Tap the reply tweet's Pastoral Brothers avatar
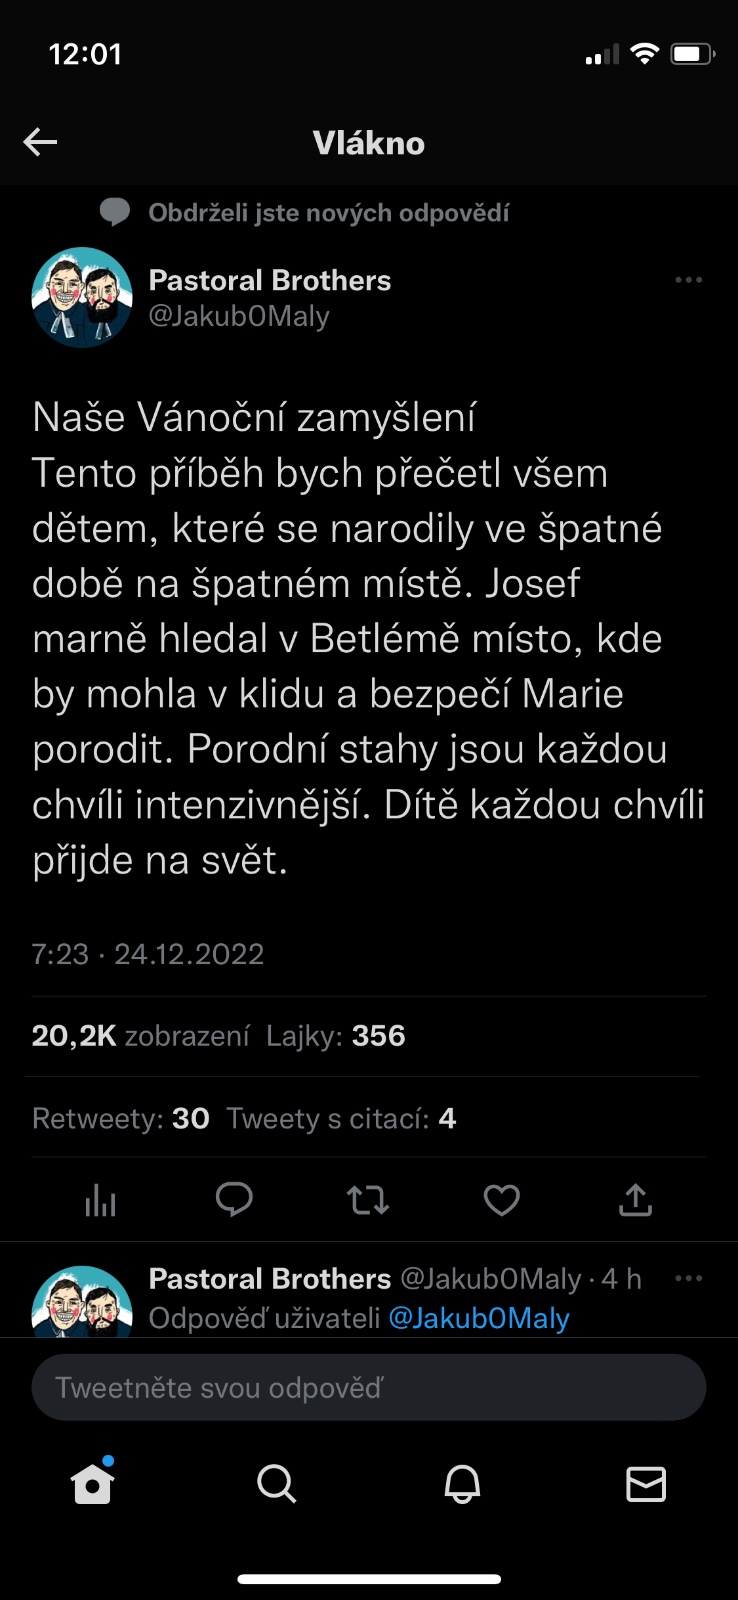 pyautogui.click(x=82, y=1302)
